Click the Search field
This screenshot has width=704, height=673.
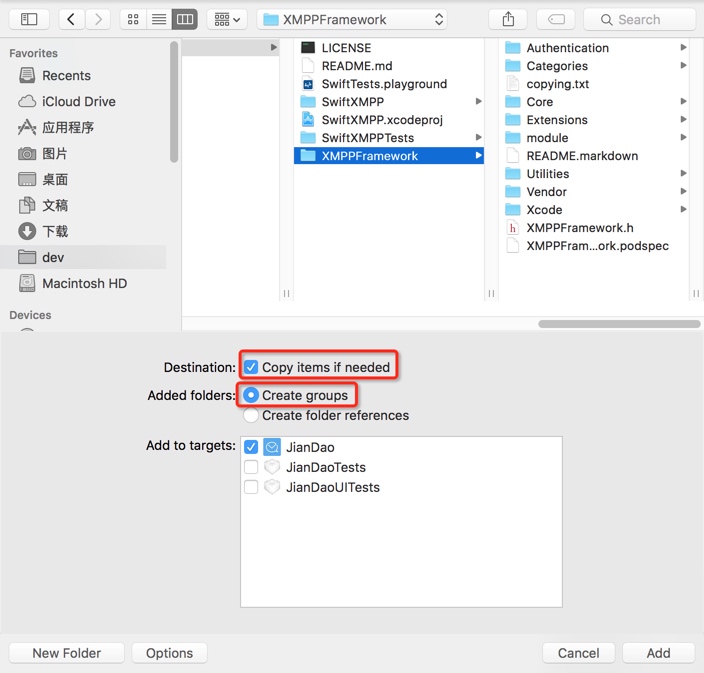coord(639,19)
